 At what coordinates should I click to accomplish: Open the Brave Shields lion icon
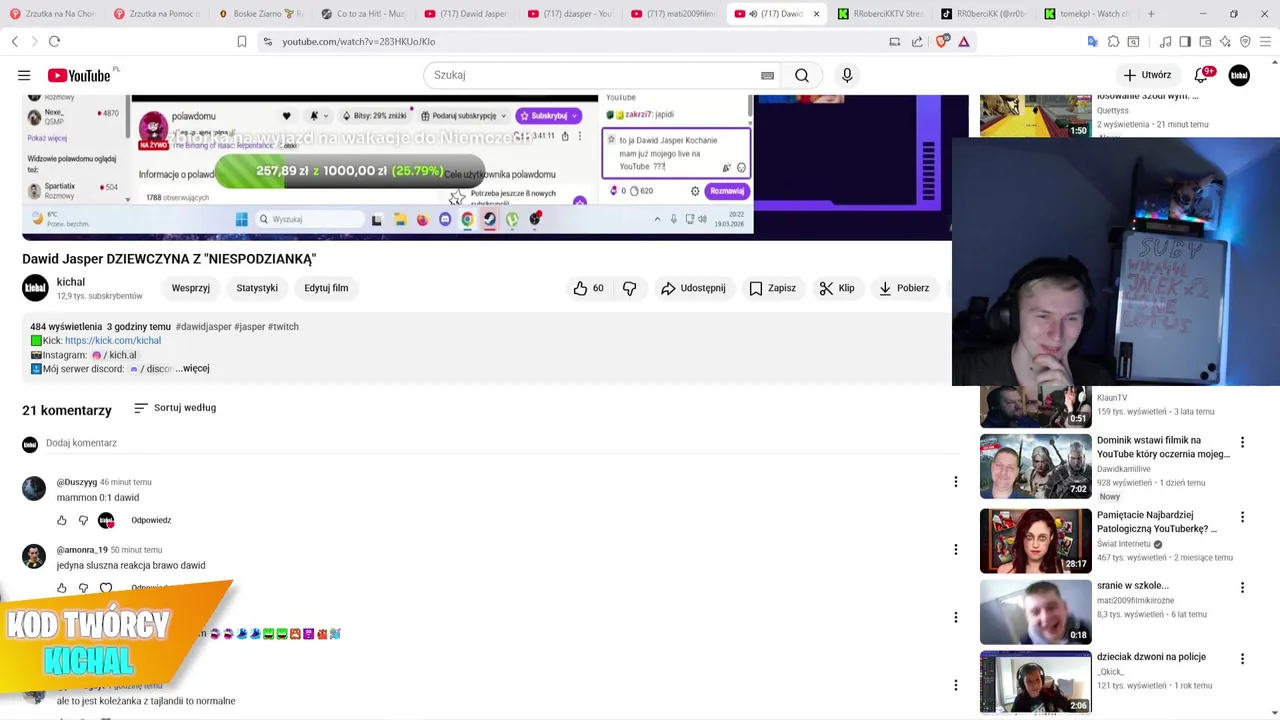coord(941,41)
